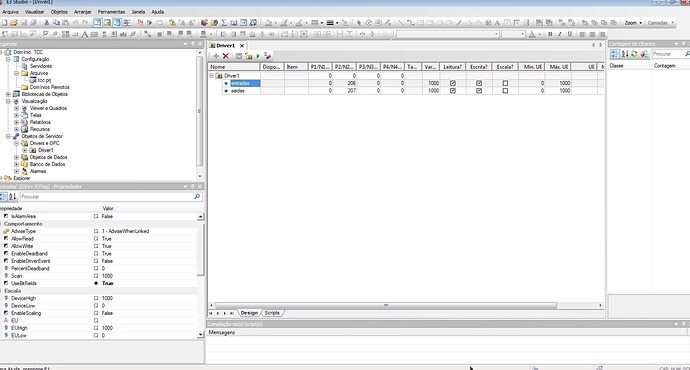Activate communication with the green play icon in the Driver1 tab
This screenshot has width=690, height=370.
pos(258,56)
